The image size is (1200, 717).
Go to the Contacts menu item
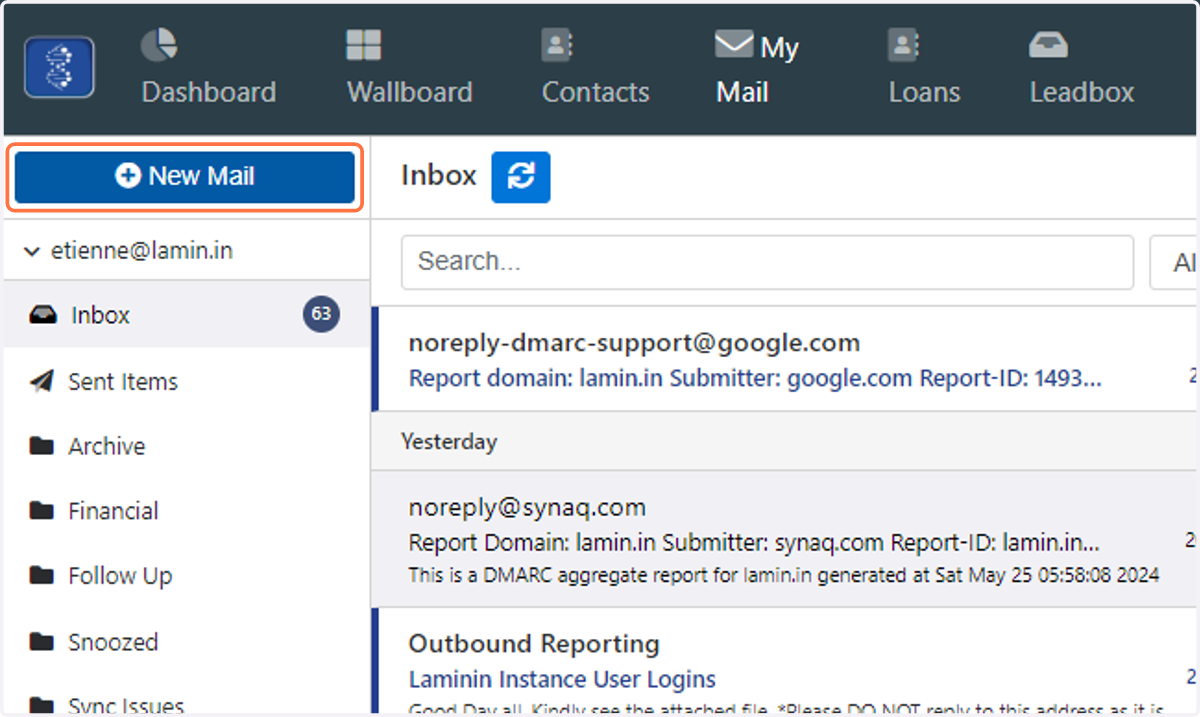click(x=596, y=92)
